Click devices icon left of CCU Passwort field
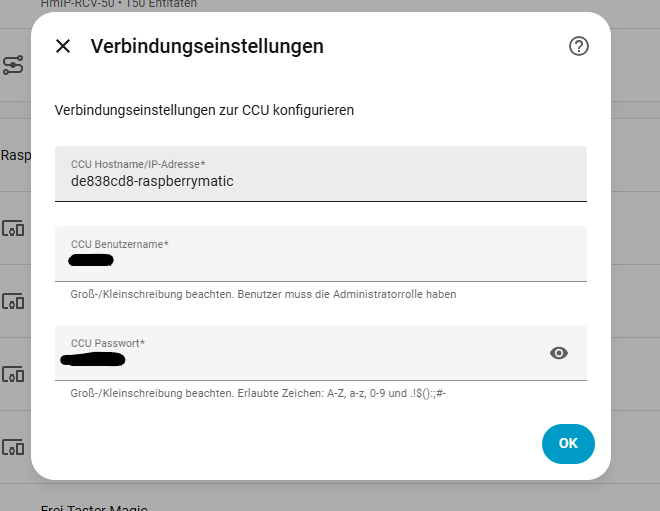The height and width of the screenshot is (511, 660). 13,373
